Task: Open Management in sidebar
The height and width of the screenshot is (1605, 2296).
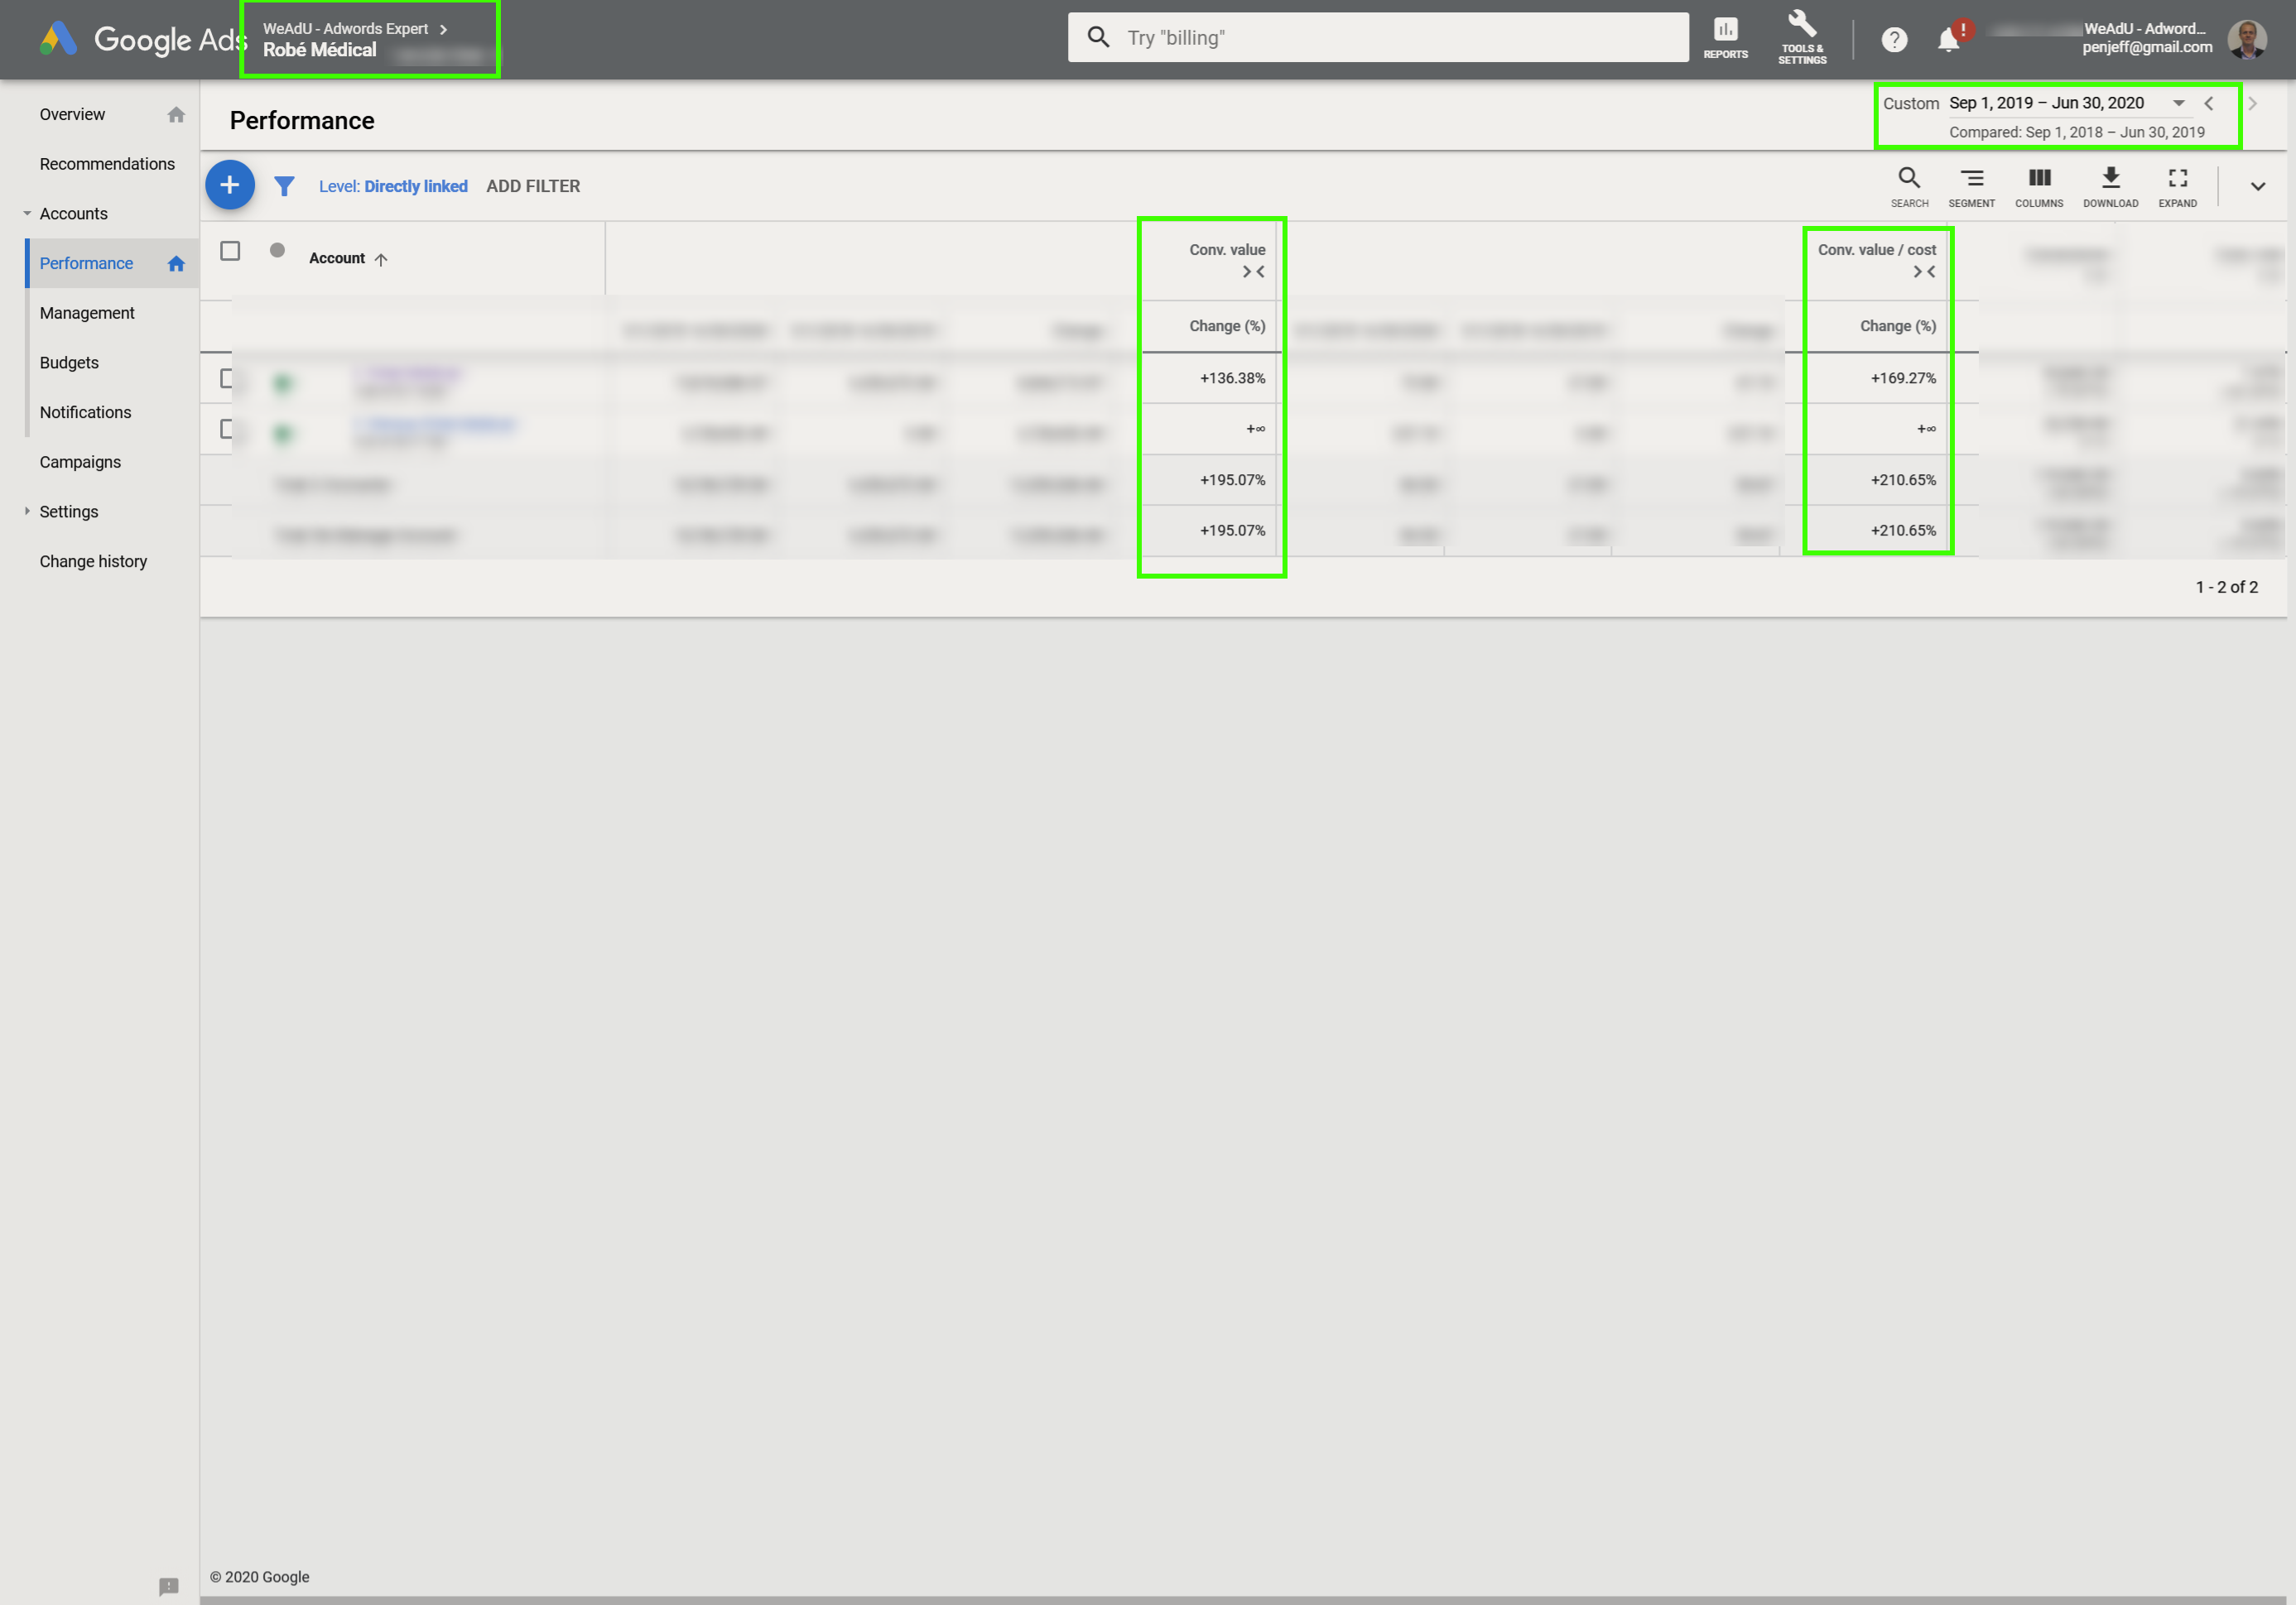Action: tap(87, 313)
